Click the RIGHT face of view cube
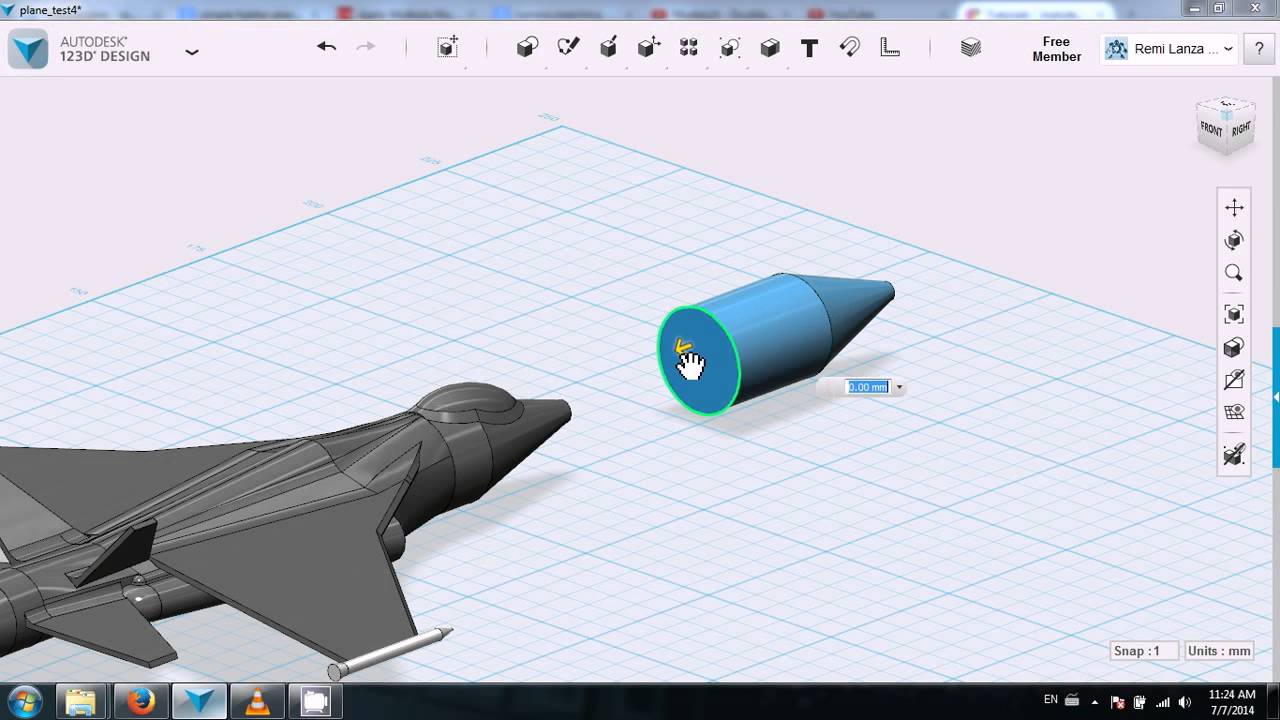 click(1241, 129)
